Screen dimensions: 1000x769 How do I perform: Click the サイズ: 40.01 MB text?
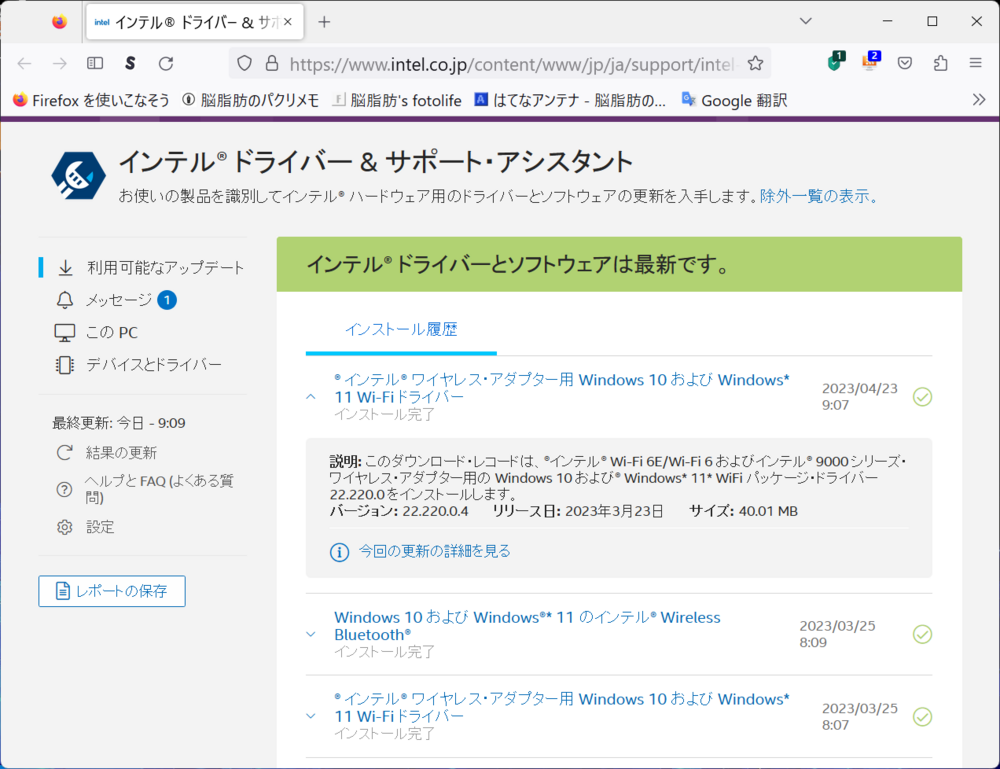tap(744, 511)
